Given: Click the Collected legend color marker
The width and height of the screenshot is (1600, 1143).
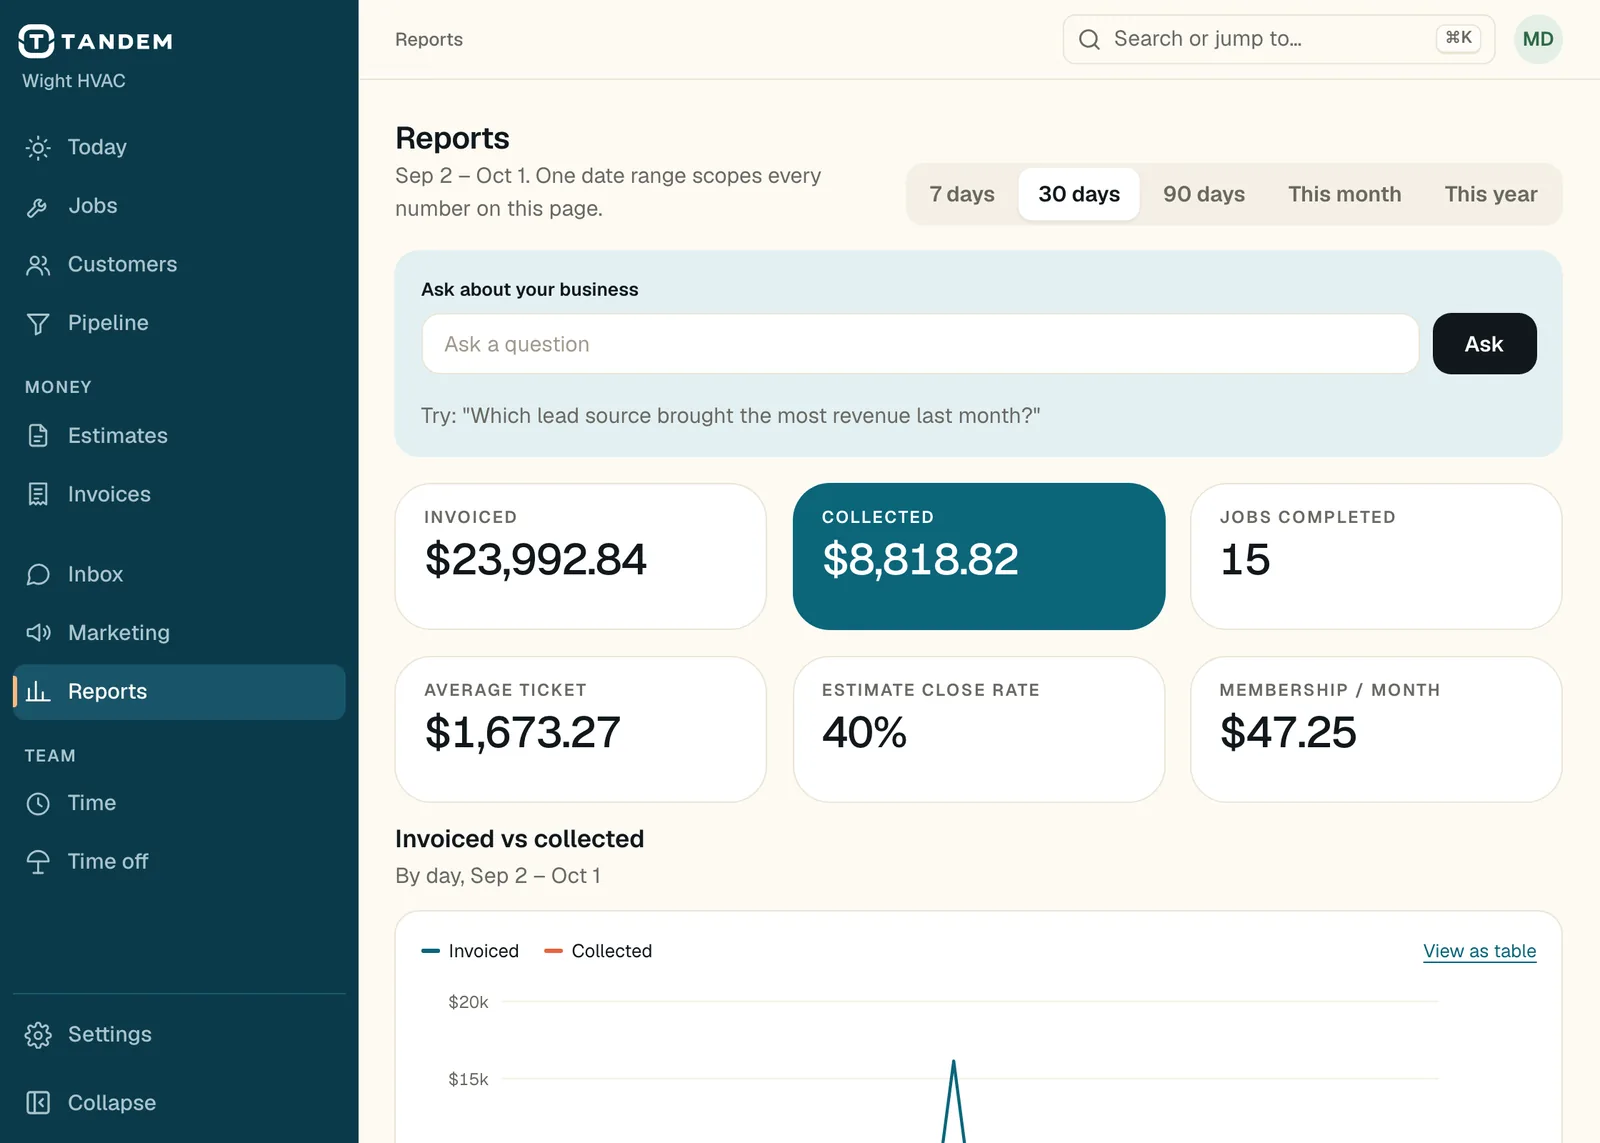Looking at the screenshot, I should [553, 951].
